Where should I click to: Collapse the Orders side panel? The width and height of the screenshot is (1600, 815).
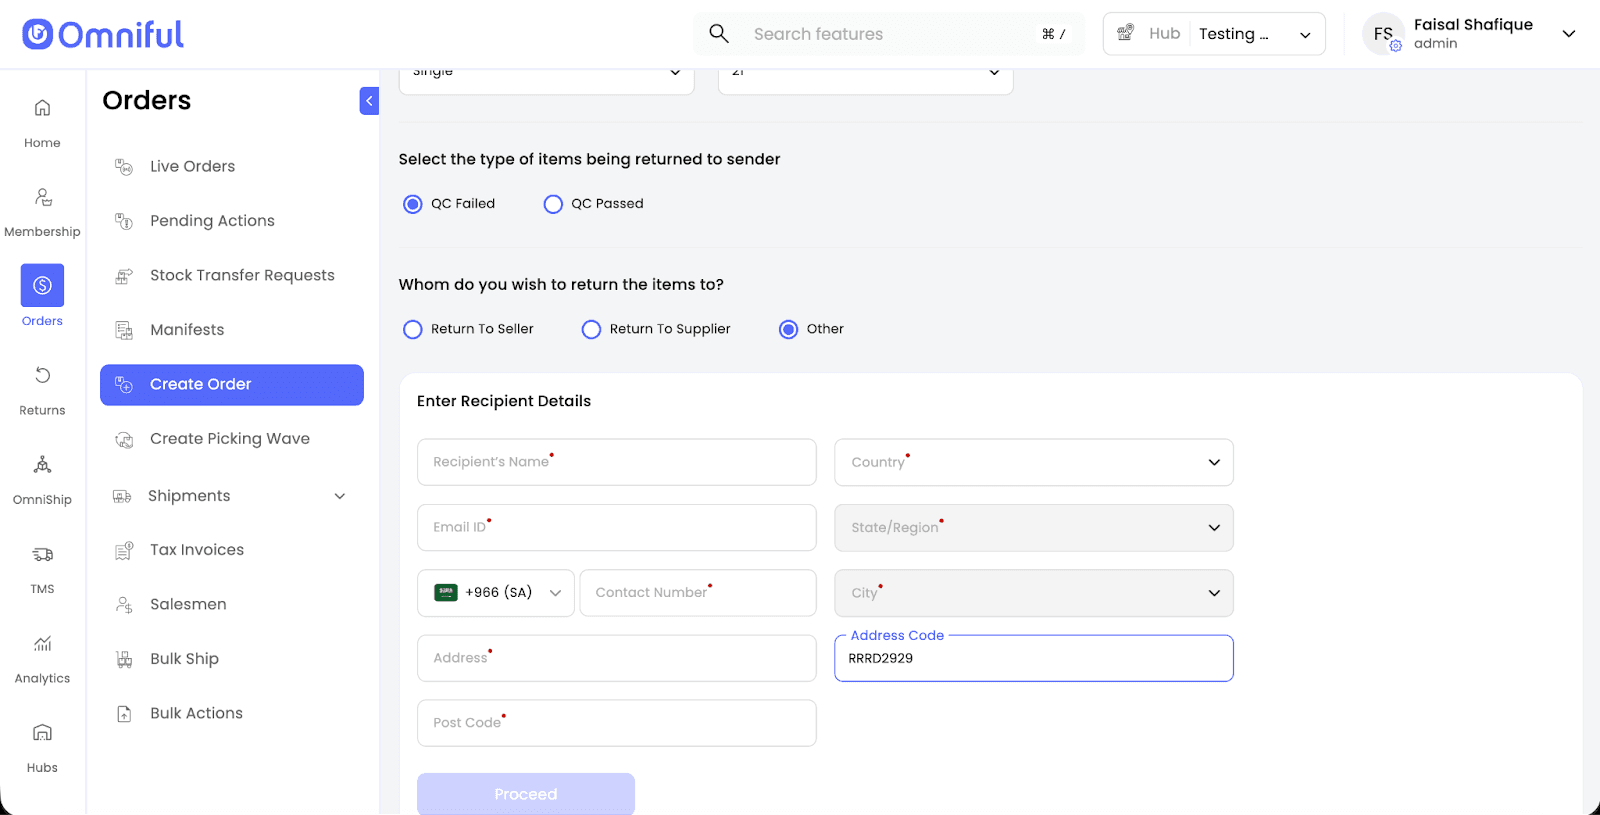[x=369, y=101]
